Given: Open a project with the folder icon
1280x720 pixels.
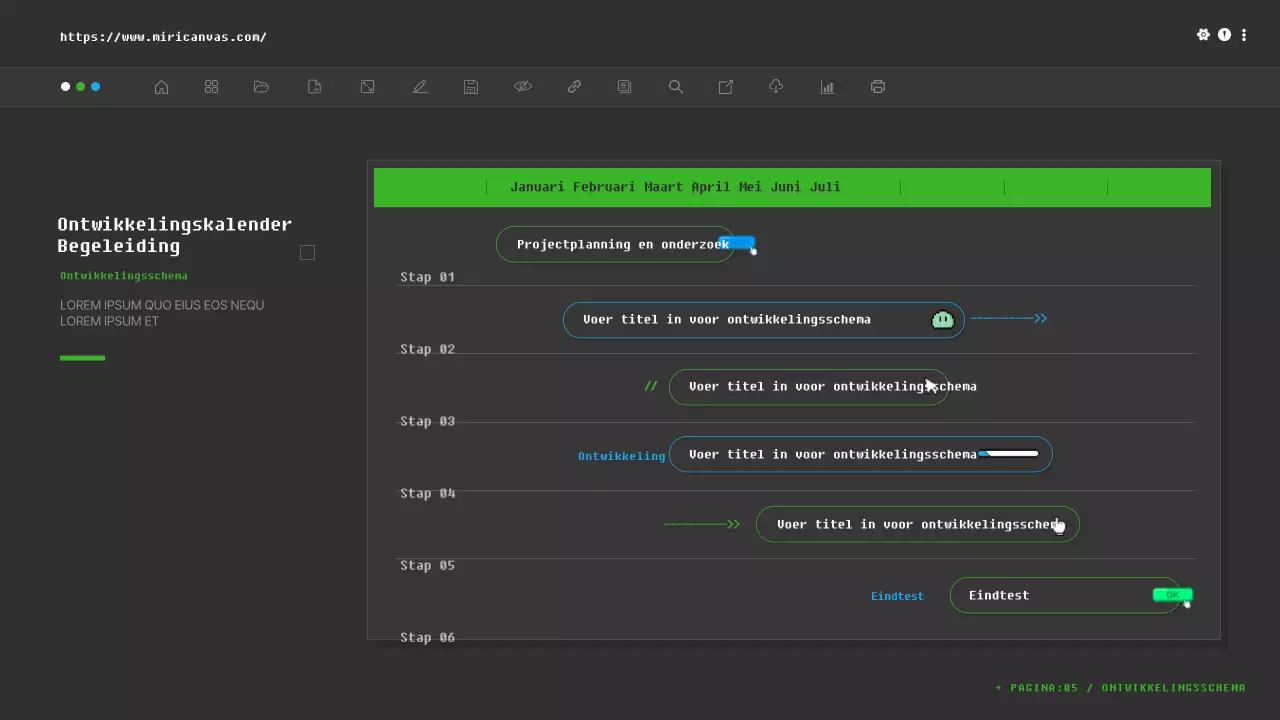Looking at the screenshot, I should 261,86.
